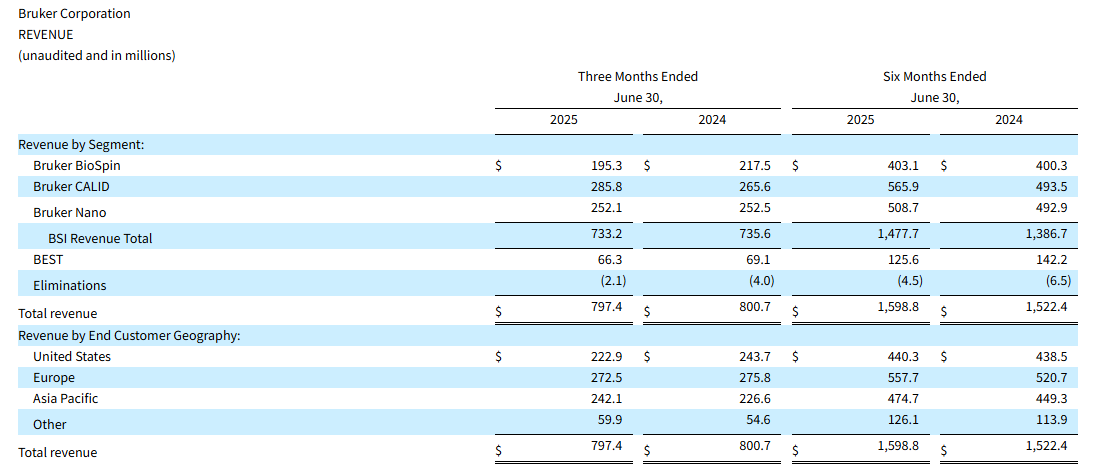Click the BSI Revenue Total value 733.2
The image size is (1100, 476).
(x=607, y=233)
